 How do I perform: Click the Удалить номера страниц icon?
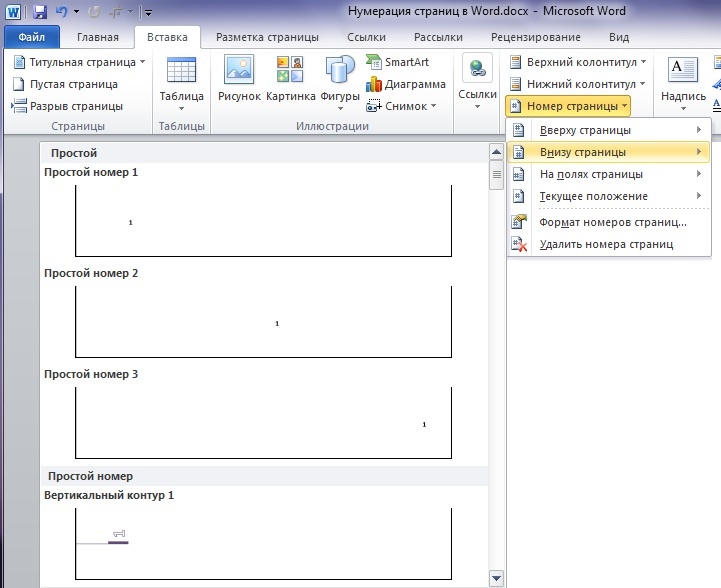[519, 244]
